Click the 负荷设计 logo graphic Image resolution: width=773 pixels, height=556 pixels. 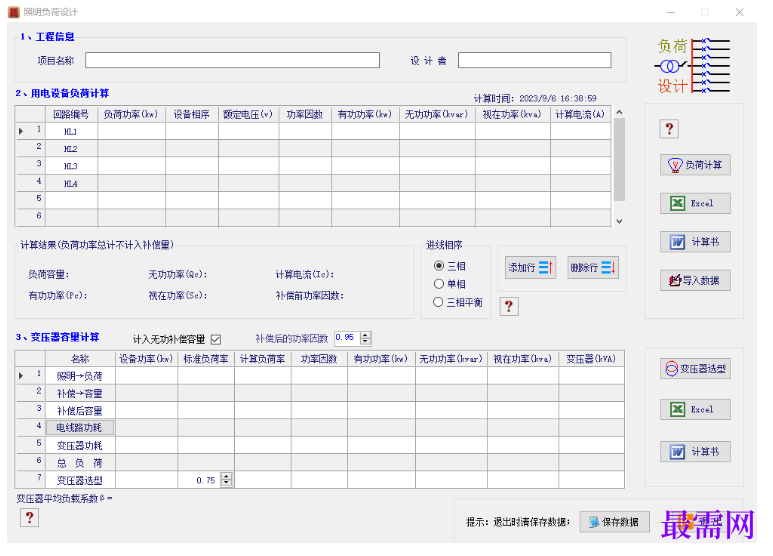click(694, 66)
